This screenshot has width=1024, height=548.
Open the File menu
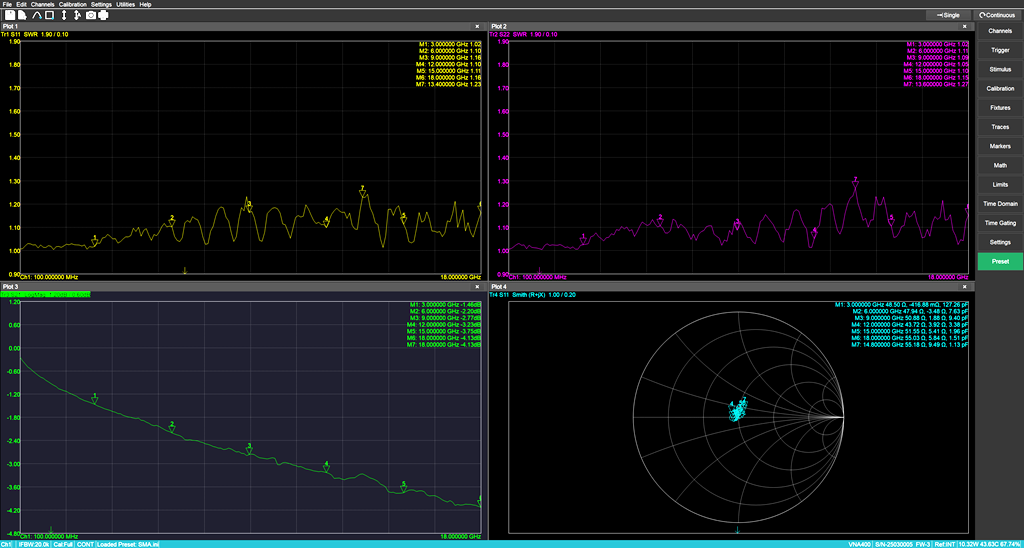(7, 4)
